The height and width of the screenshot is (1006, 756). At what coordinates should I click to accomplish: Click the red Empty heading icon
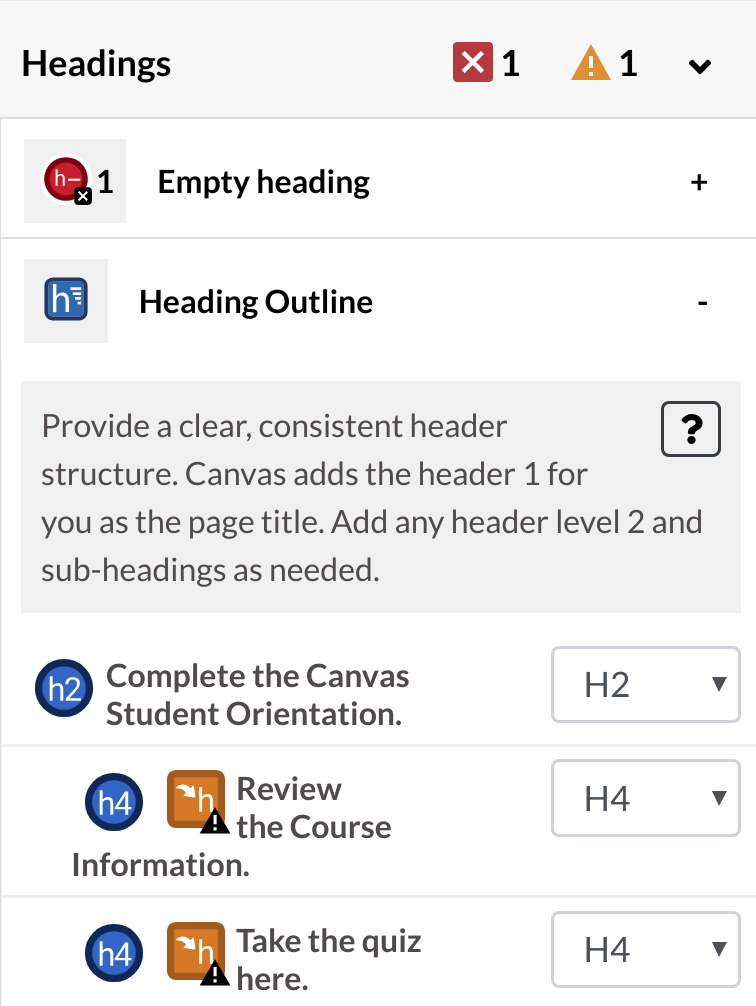(x=67, y=180)
